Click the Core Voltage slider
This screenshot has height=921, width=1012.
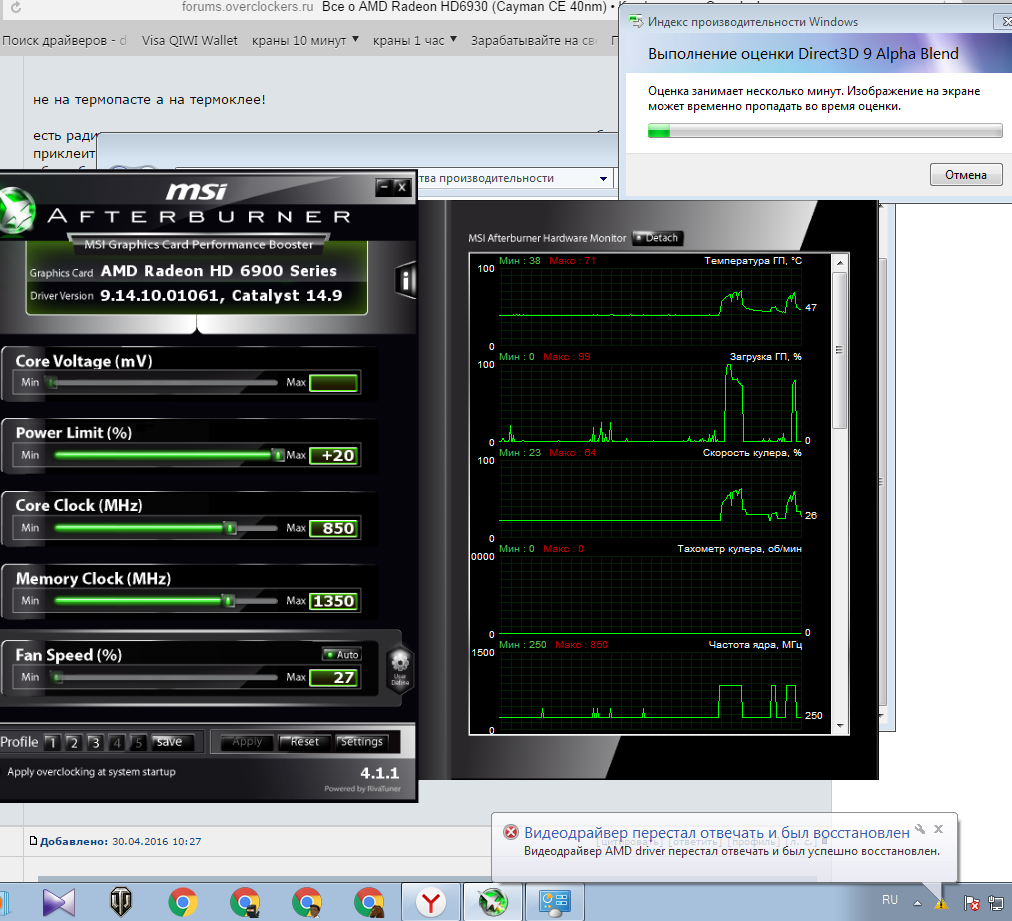(165, 383)
